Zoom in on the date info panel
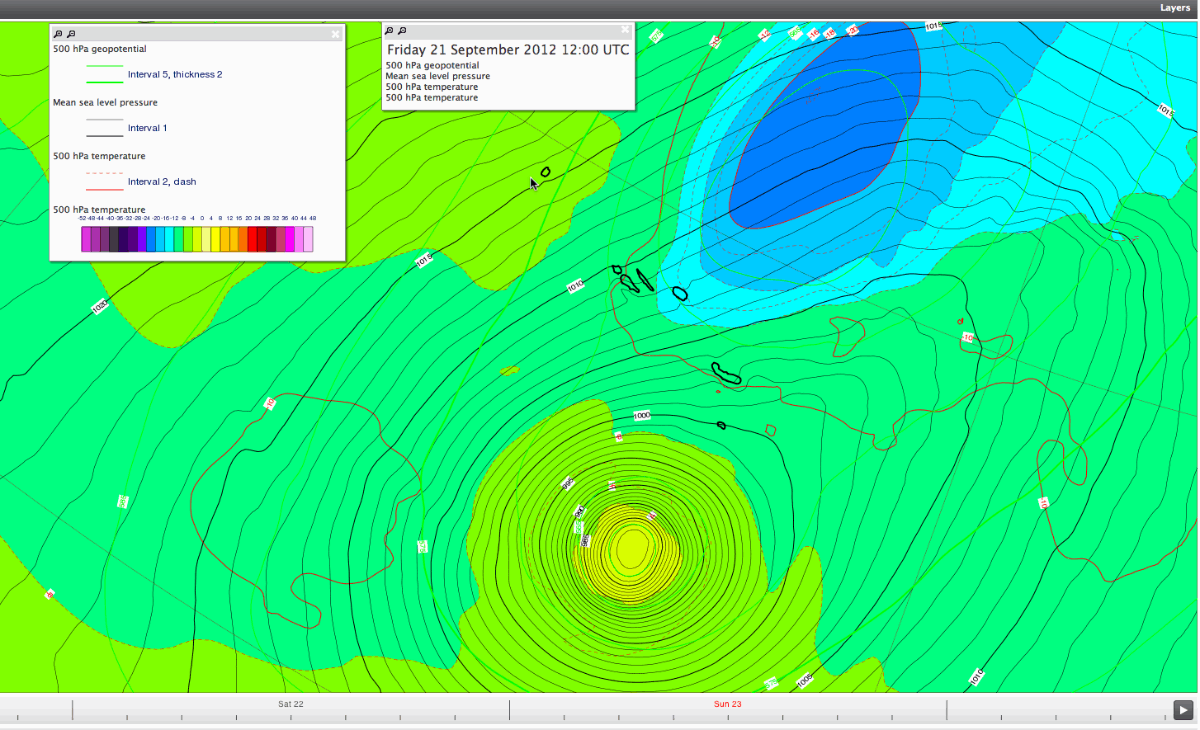Image resolution: width=1200 pixels, height=730 pixels. click(389, 31)
